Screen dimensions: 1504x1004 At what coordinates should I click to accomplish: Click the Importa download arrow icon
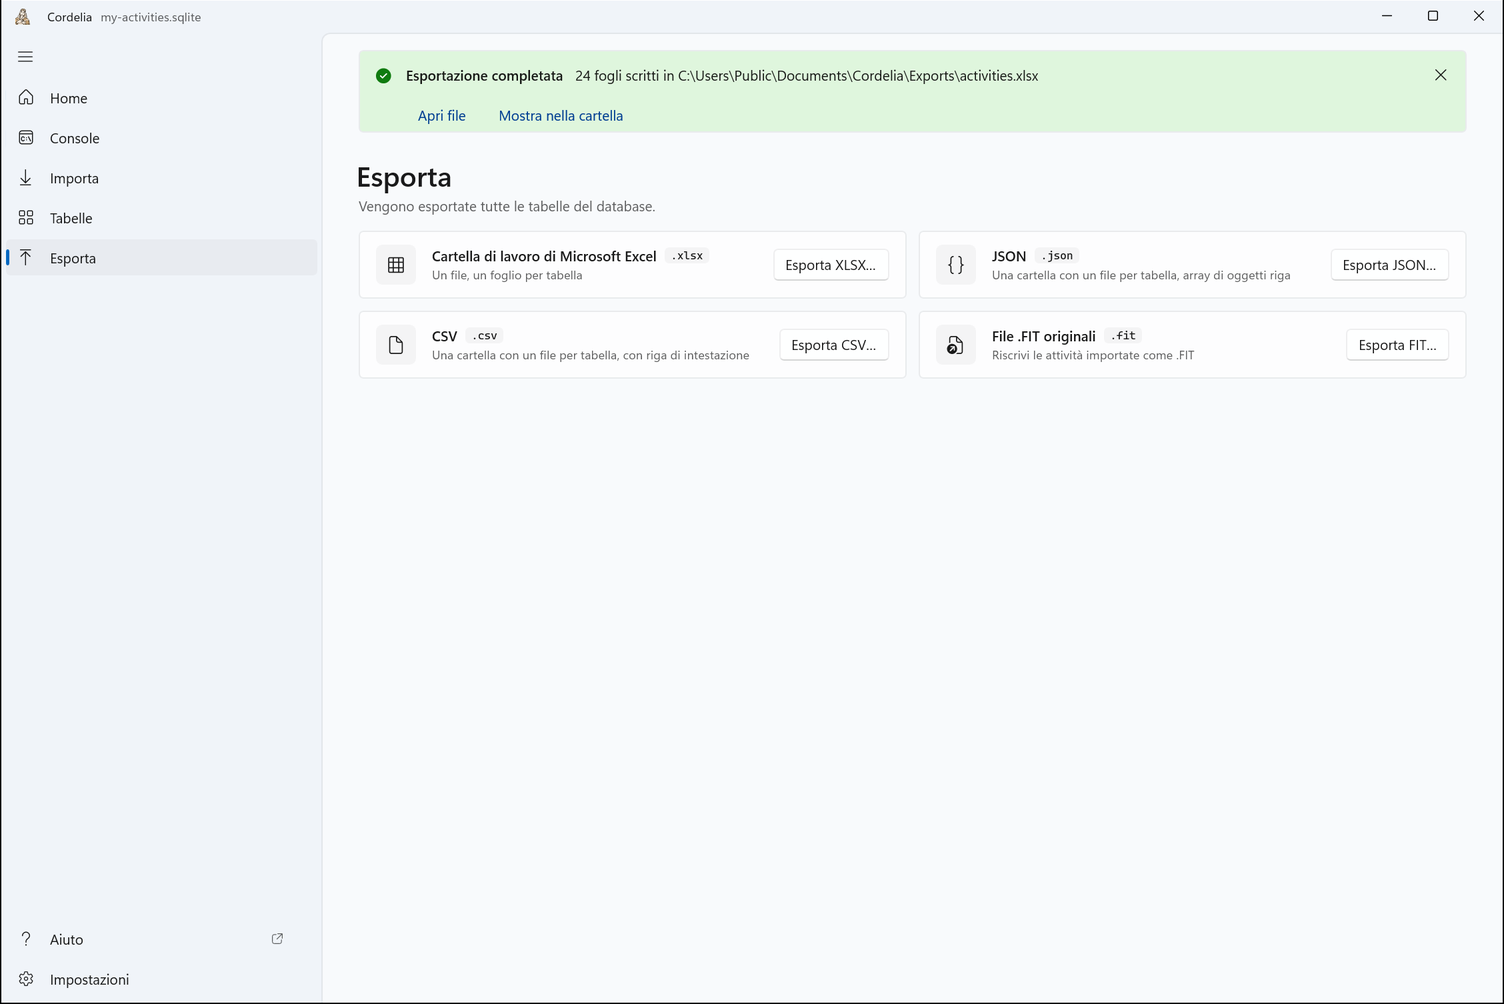(26, 177)
